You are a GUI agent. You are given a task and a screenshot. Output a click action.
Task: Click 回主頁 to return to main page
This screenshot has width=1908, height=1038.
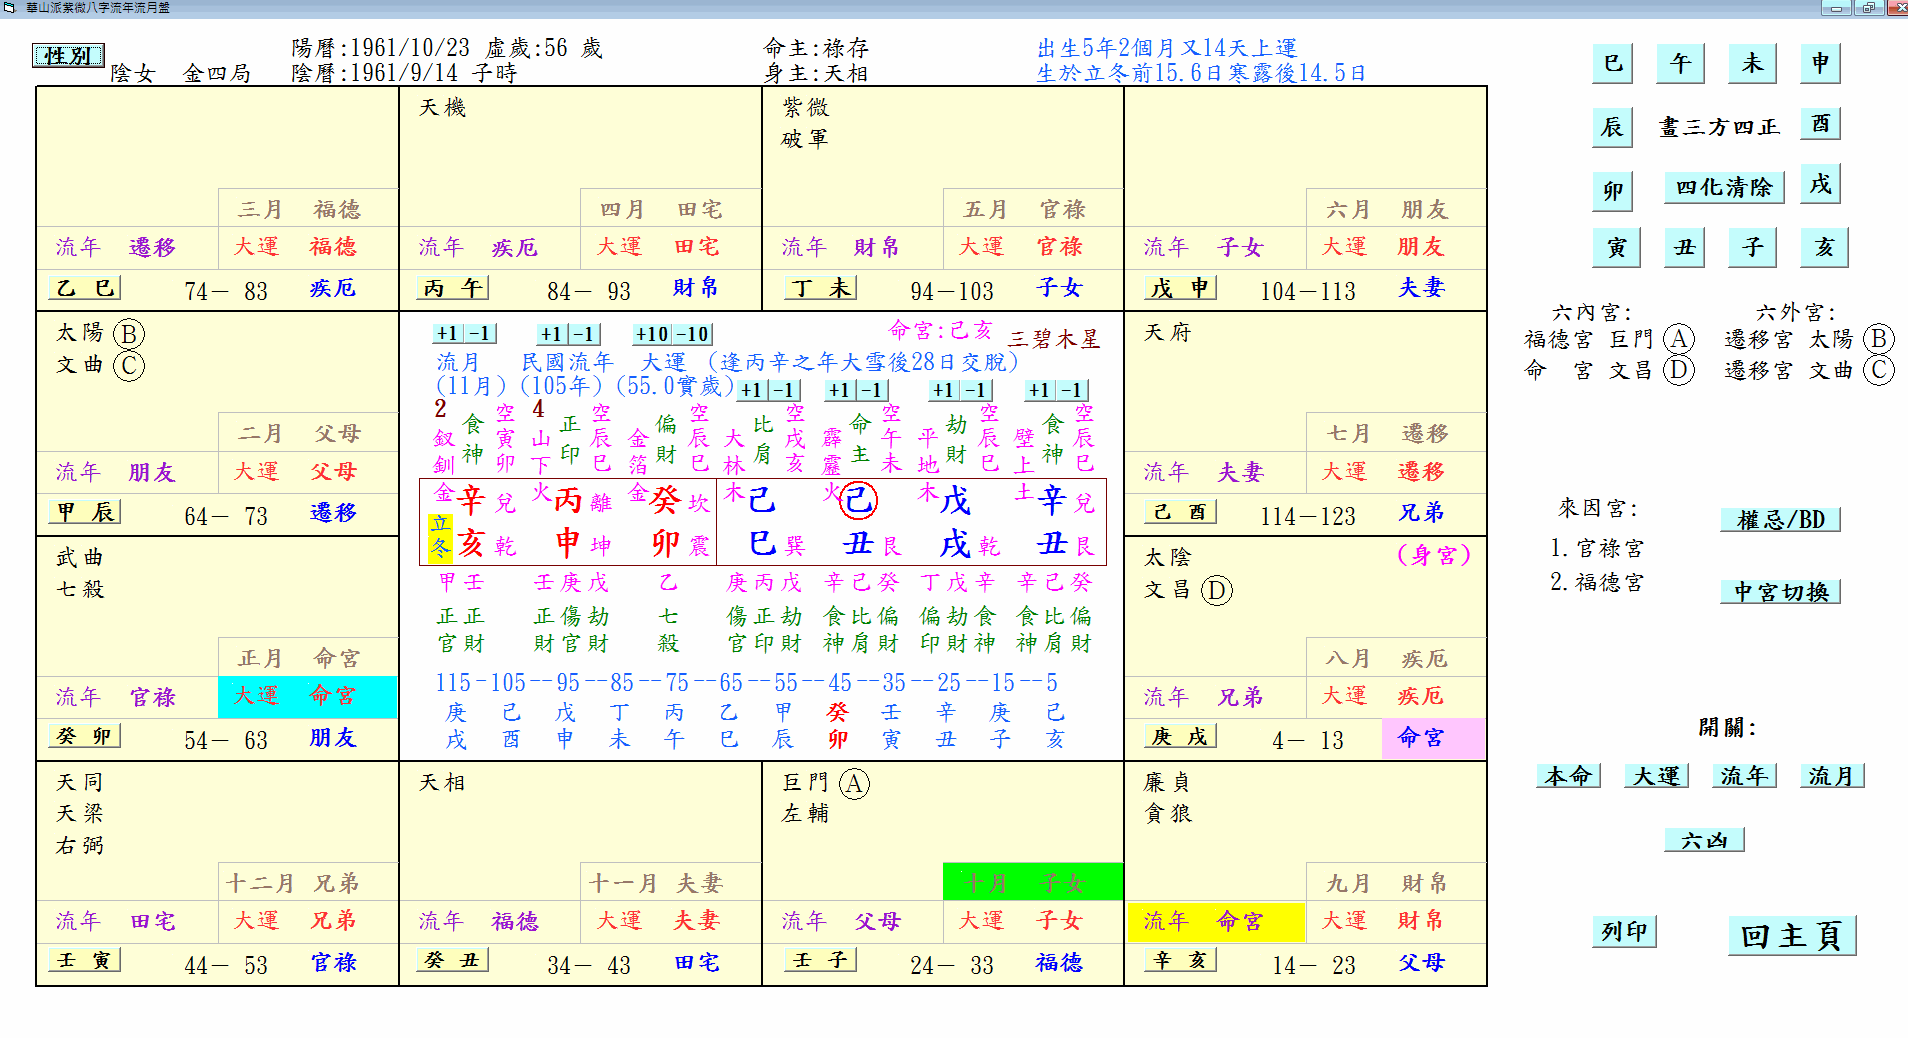point(1790,938)
